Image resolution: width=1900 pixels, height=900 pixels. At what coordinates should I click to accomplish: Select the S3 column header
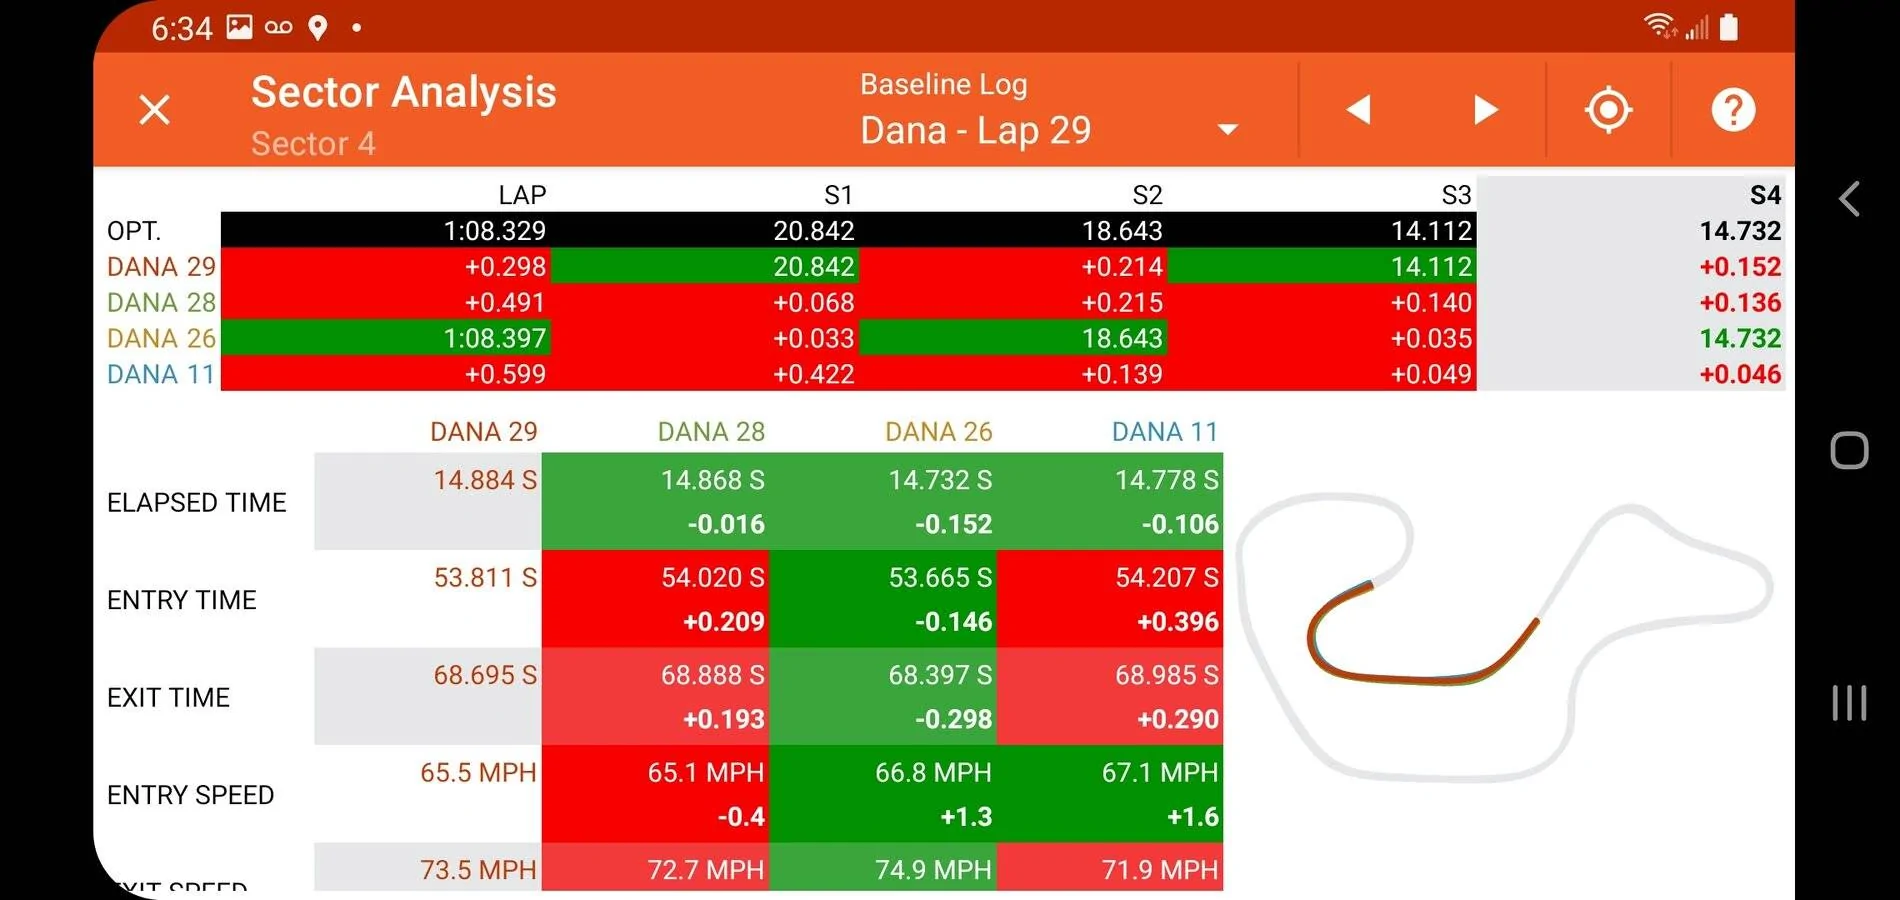pos(1456,195)
